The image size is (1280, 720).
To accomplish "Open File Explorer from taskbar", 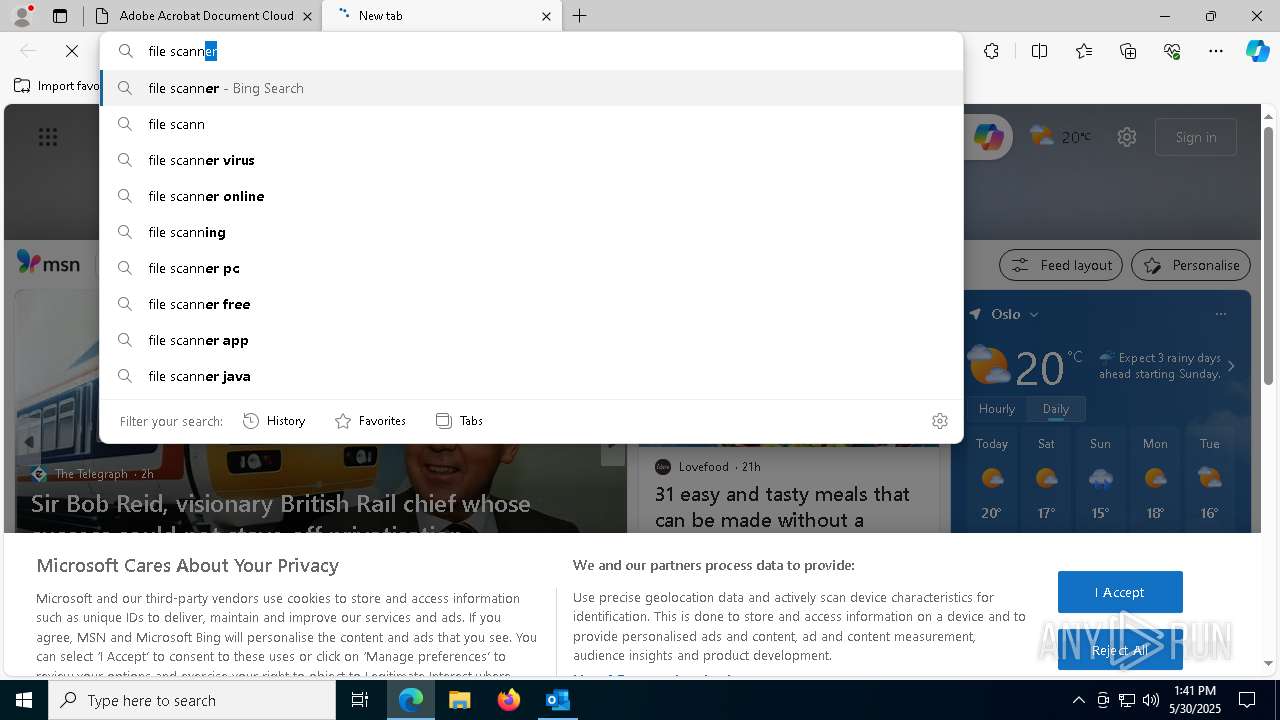I will 459,700.
